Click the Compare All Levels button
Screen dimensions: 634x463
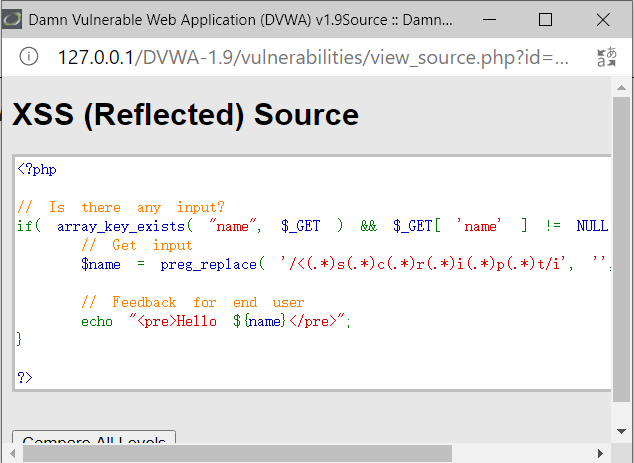coord(94,438)
